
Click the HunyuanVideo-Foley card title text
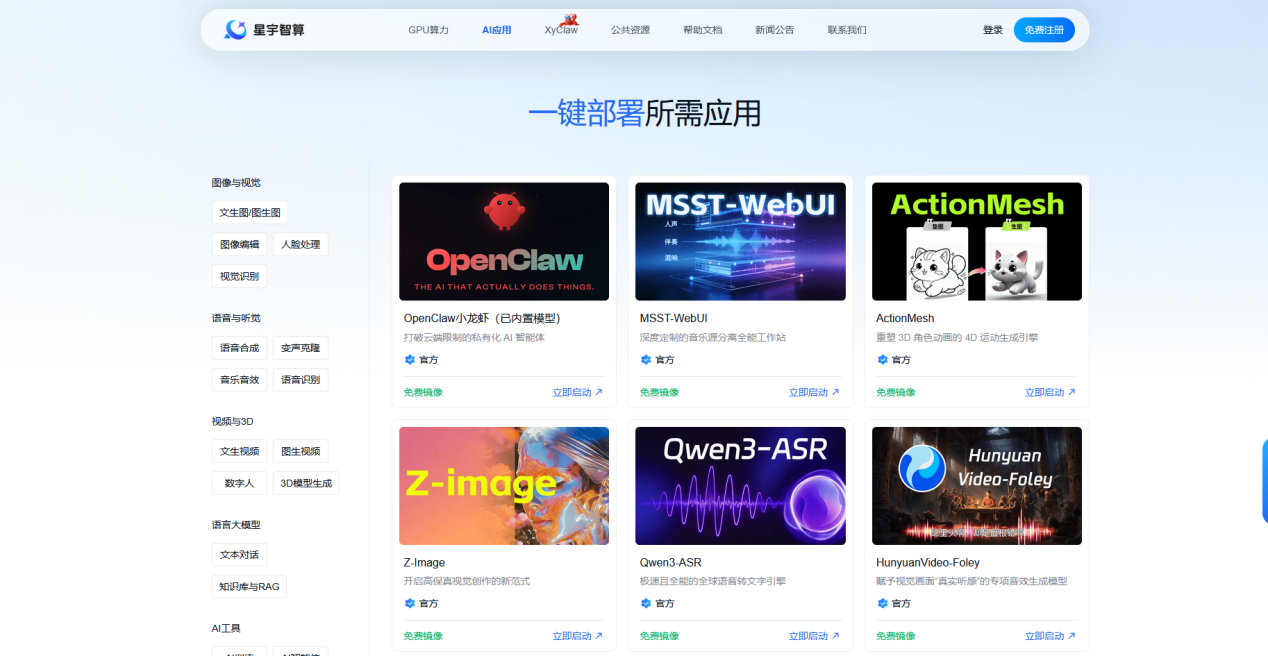tap(928, 563)
